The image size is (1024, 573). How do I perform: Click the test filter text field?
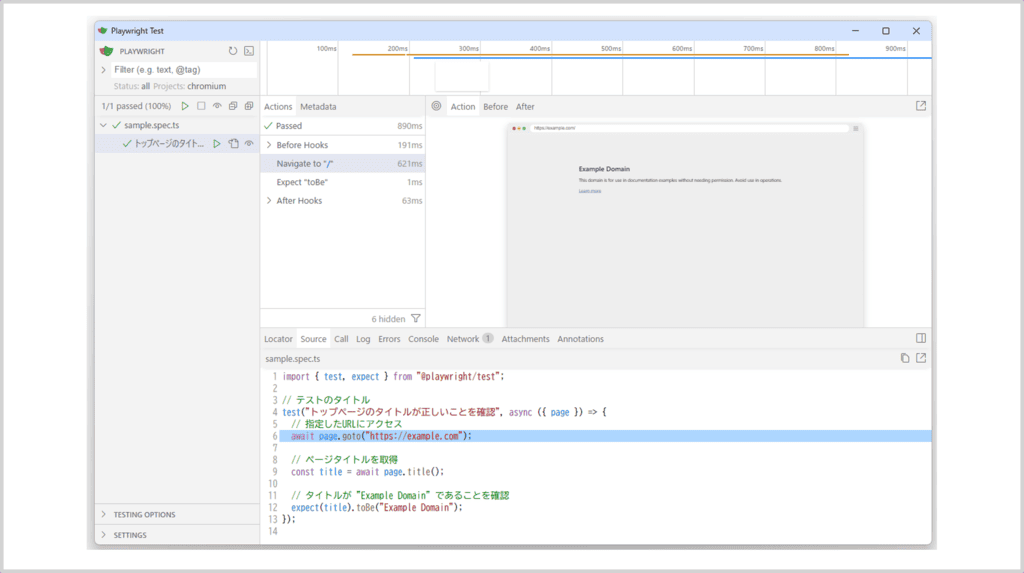[x=183, y=70]
